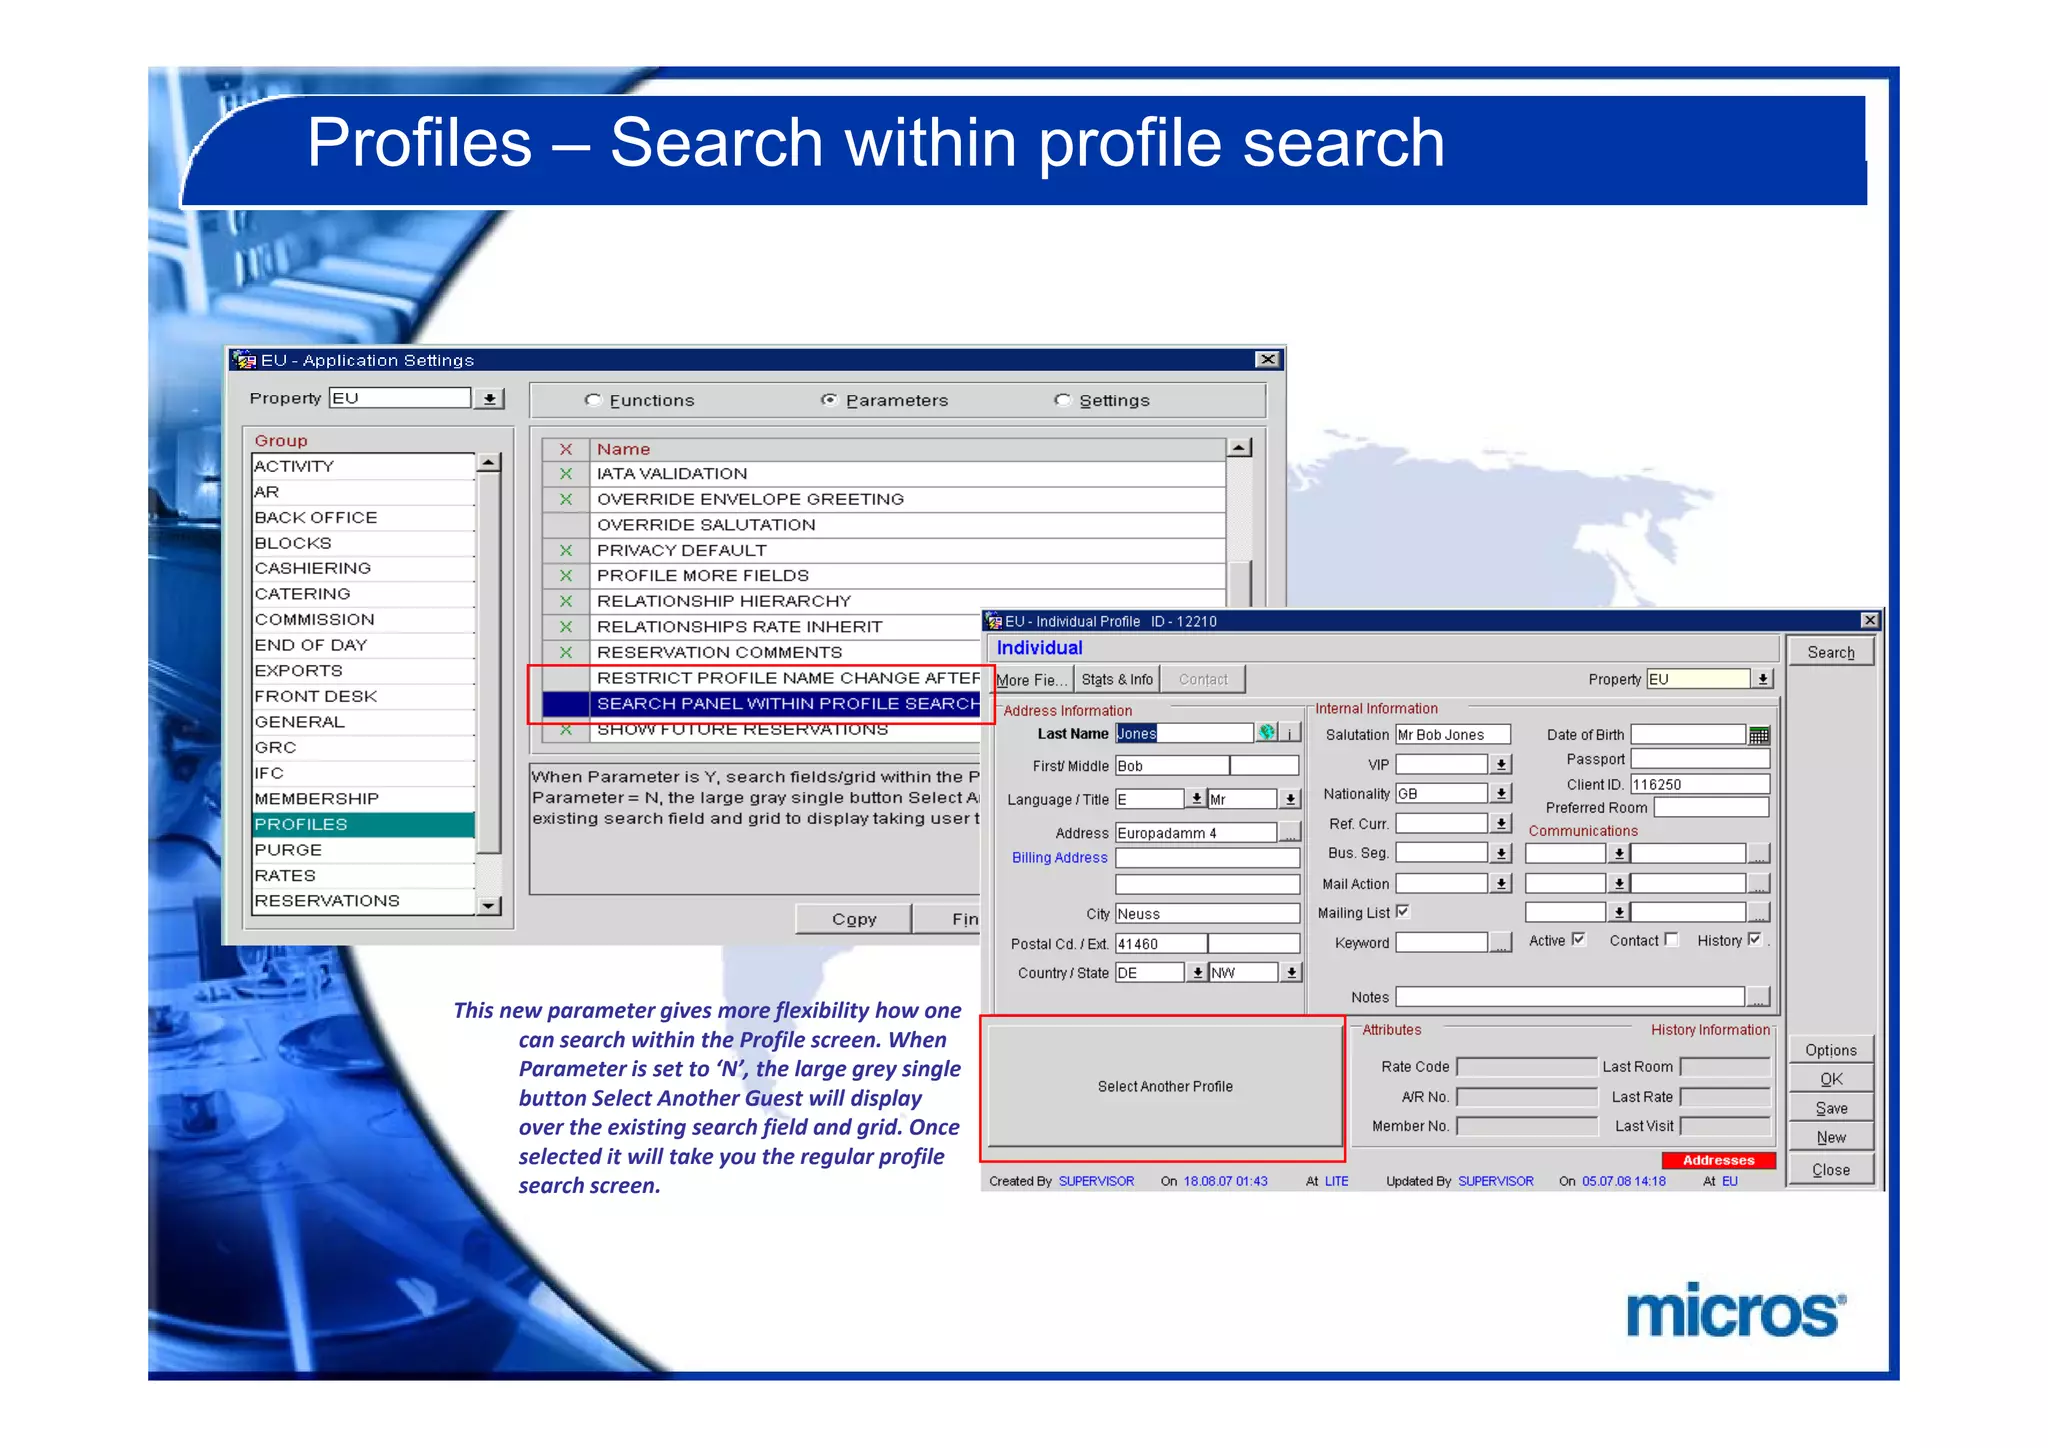
Task: Toggle the Mailing List checkbox
Action: click(x=1403, y=911)
